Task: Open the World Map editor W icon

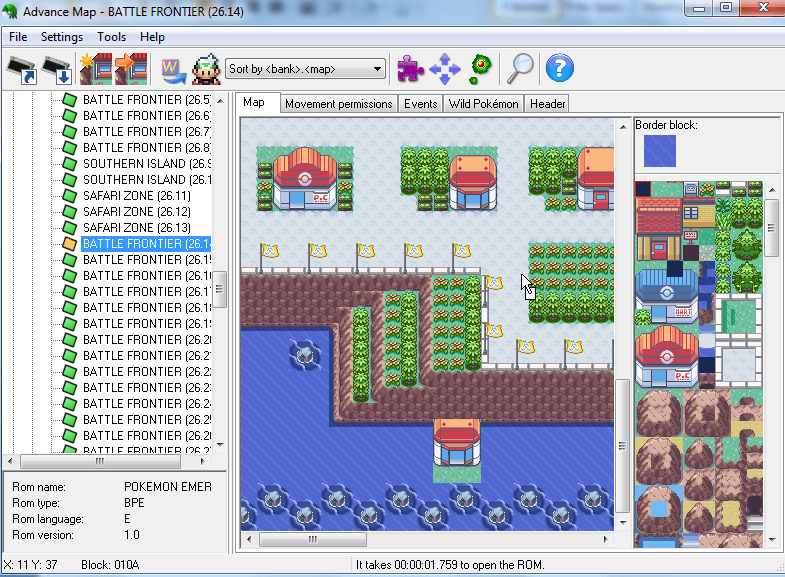Action: pyautogui.click(x=173, y=69)
